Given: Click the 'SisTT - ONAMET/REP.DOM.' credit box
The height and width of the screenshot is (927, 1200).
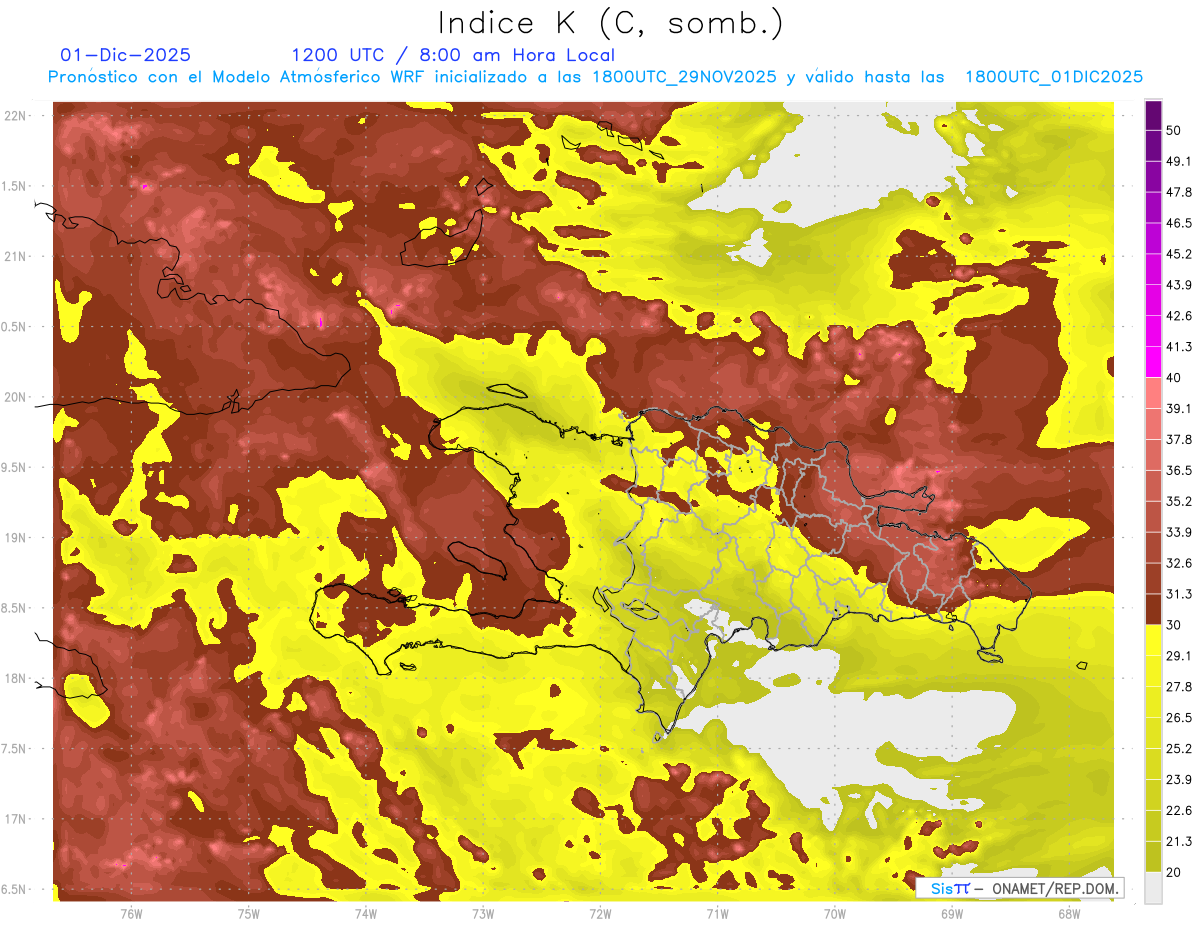Looking at the screenshot, I should (1022, 888).
